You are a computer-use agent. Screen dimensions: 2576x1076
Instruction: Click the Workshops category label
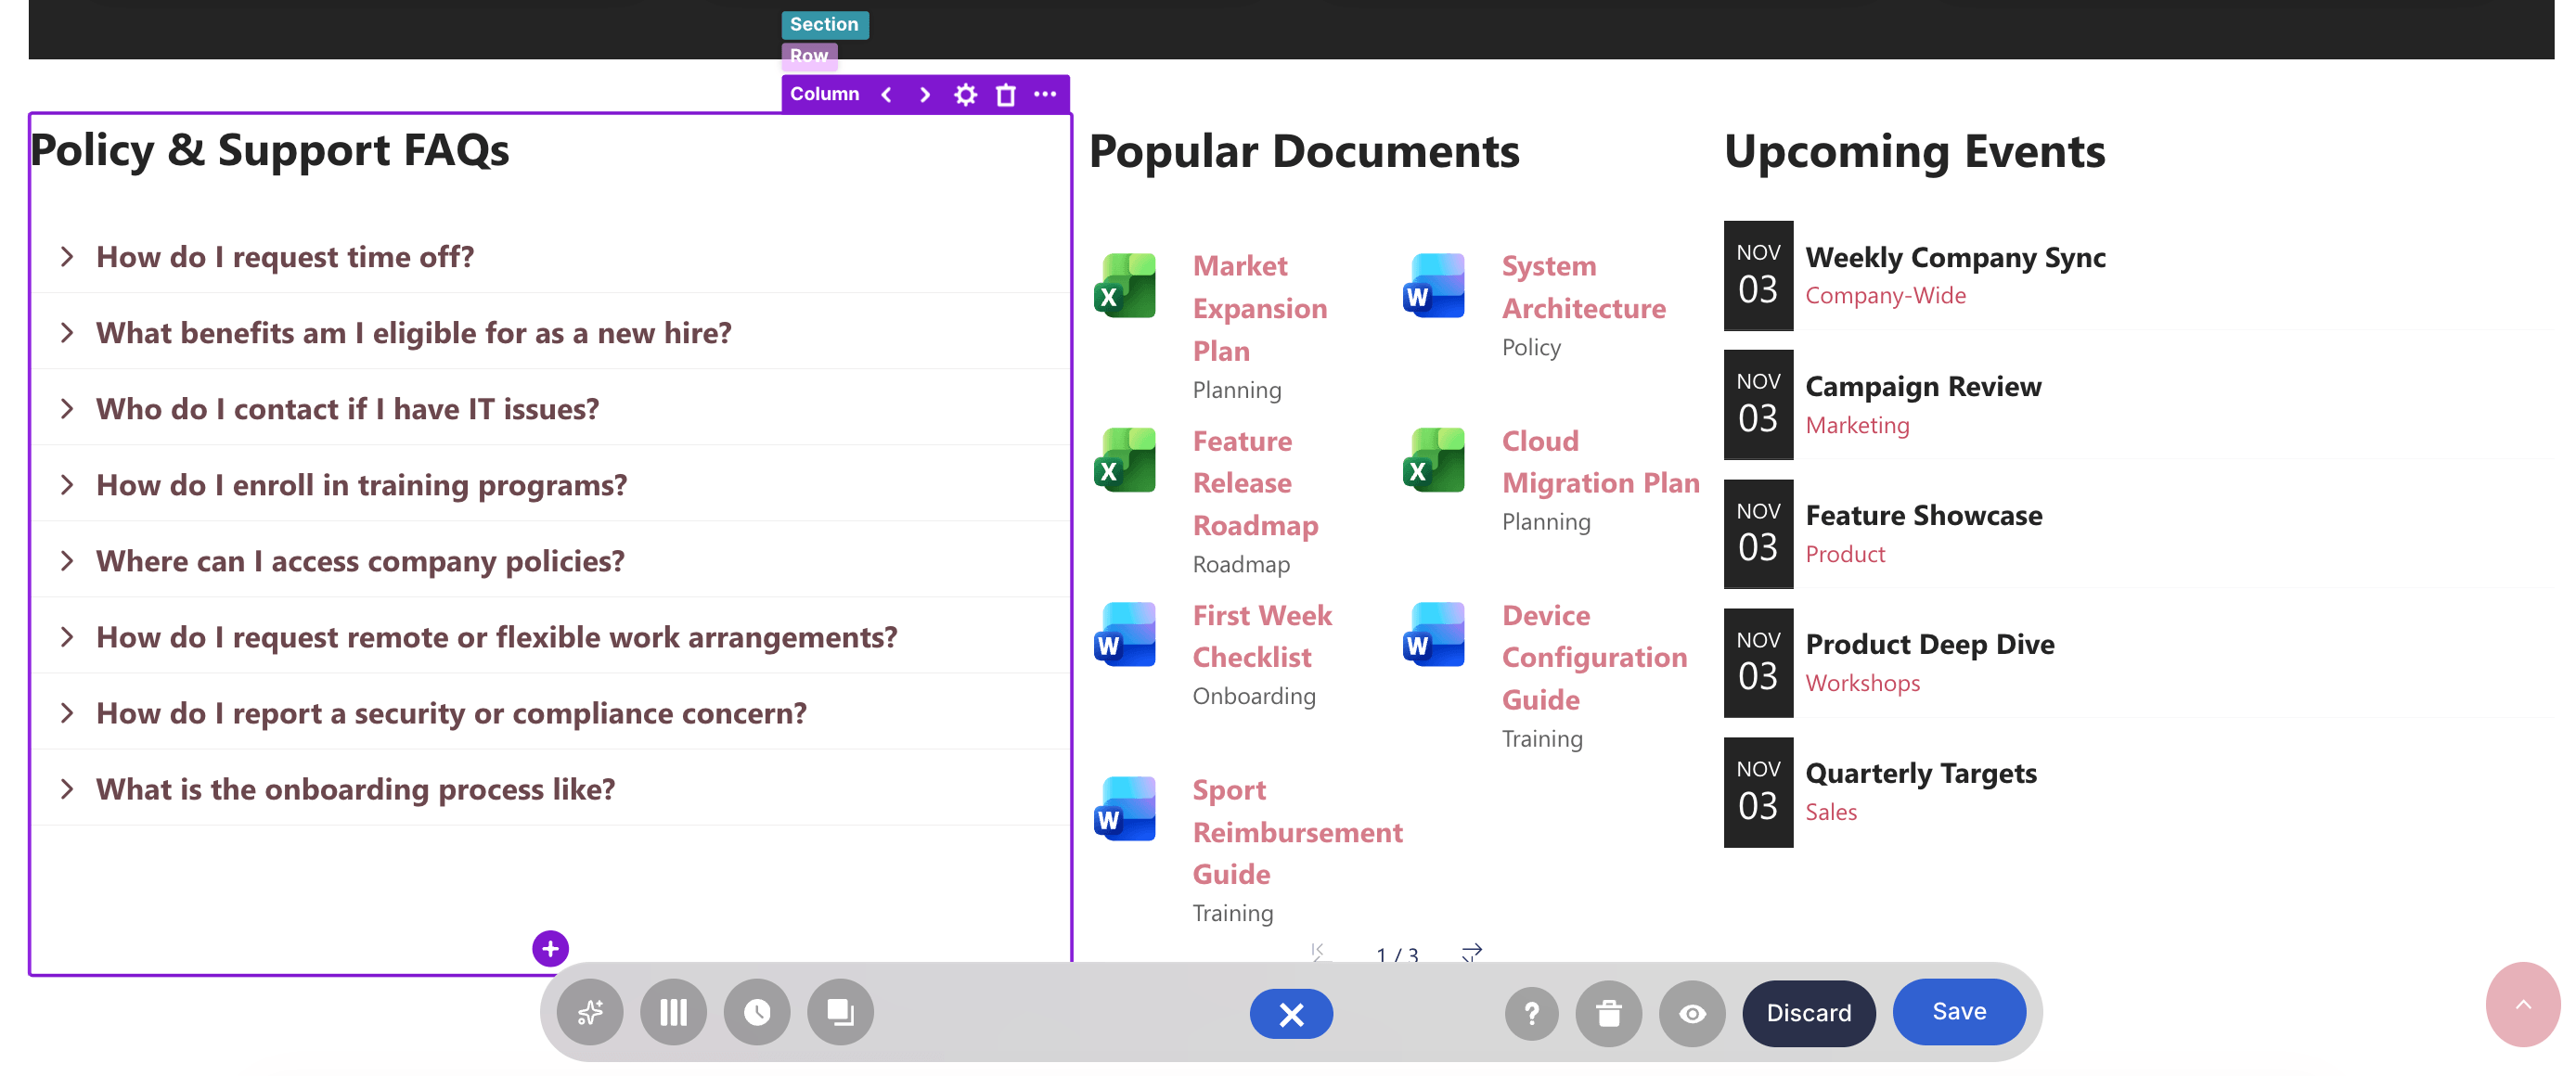point(1862,683)
